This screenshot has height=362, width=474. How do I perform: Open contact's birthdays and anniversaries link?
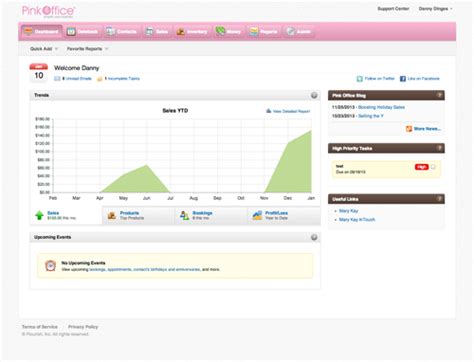(167, 269)
